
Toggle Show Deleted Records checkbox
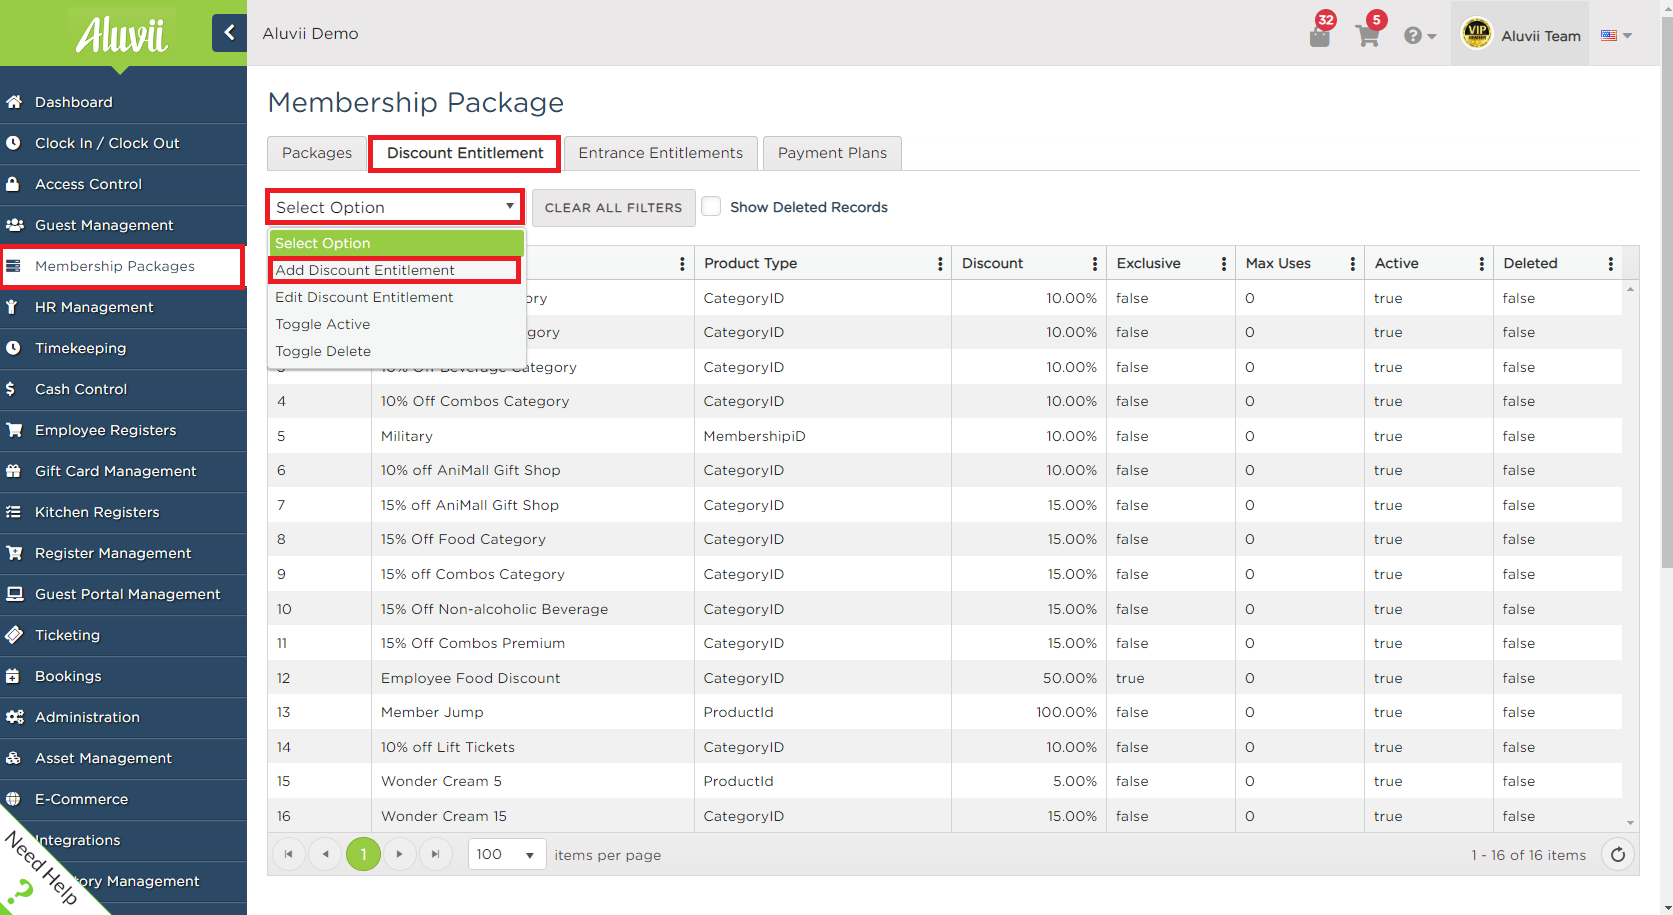click(711, 206)
